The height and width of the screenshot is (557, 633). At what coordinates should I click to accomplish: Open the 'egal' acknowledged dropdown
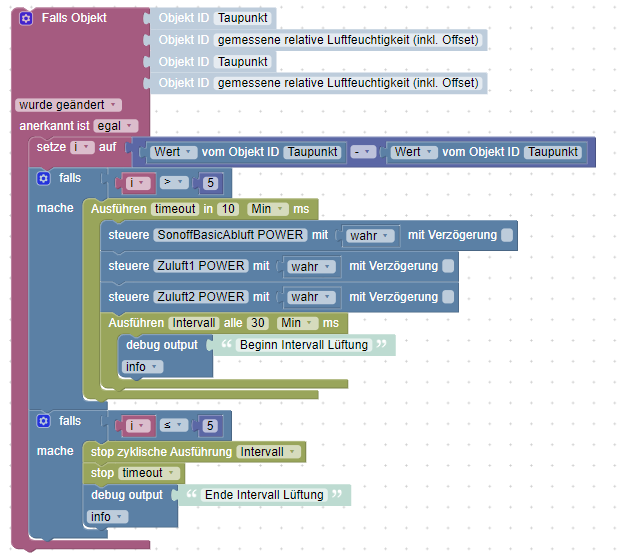(x=116, y=126)
